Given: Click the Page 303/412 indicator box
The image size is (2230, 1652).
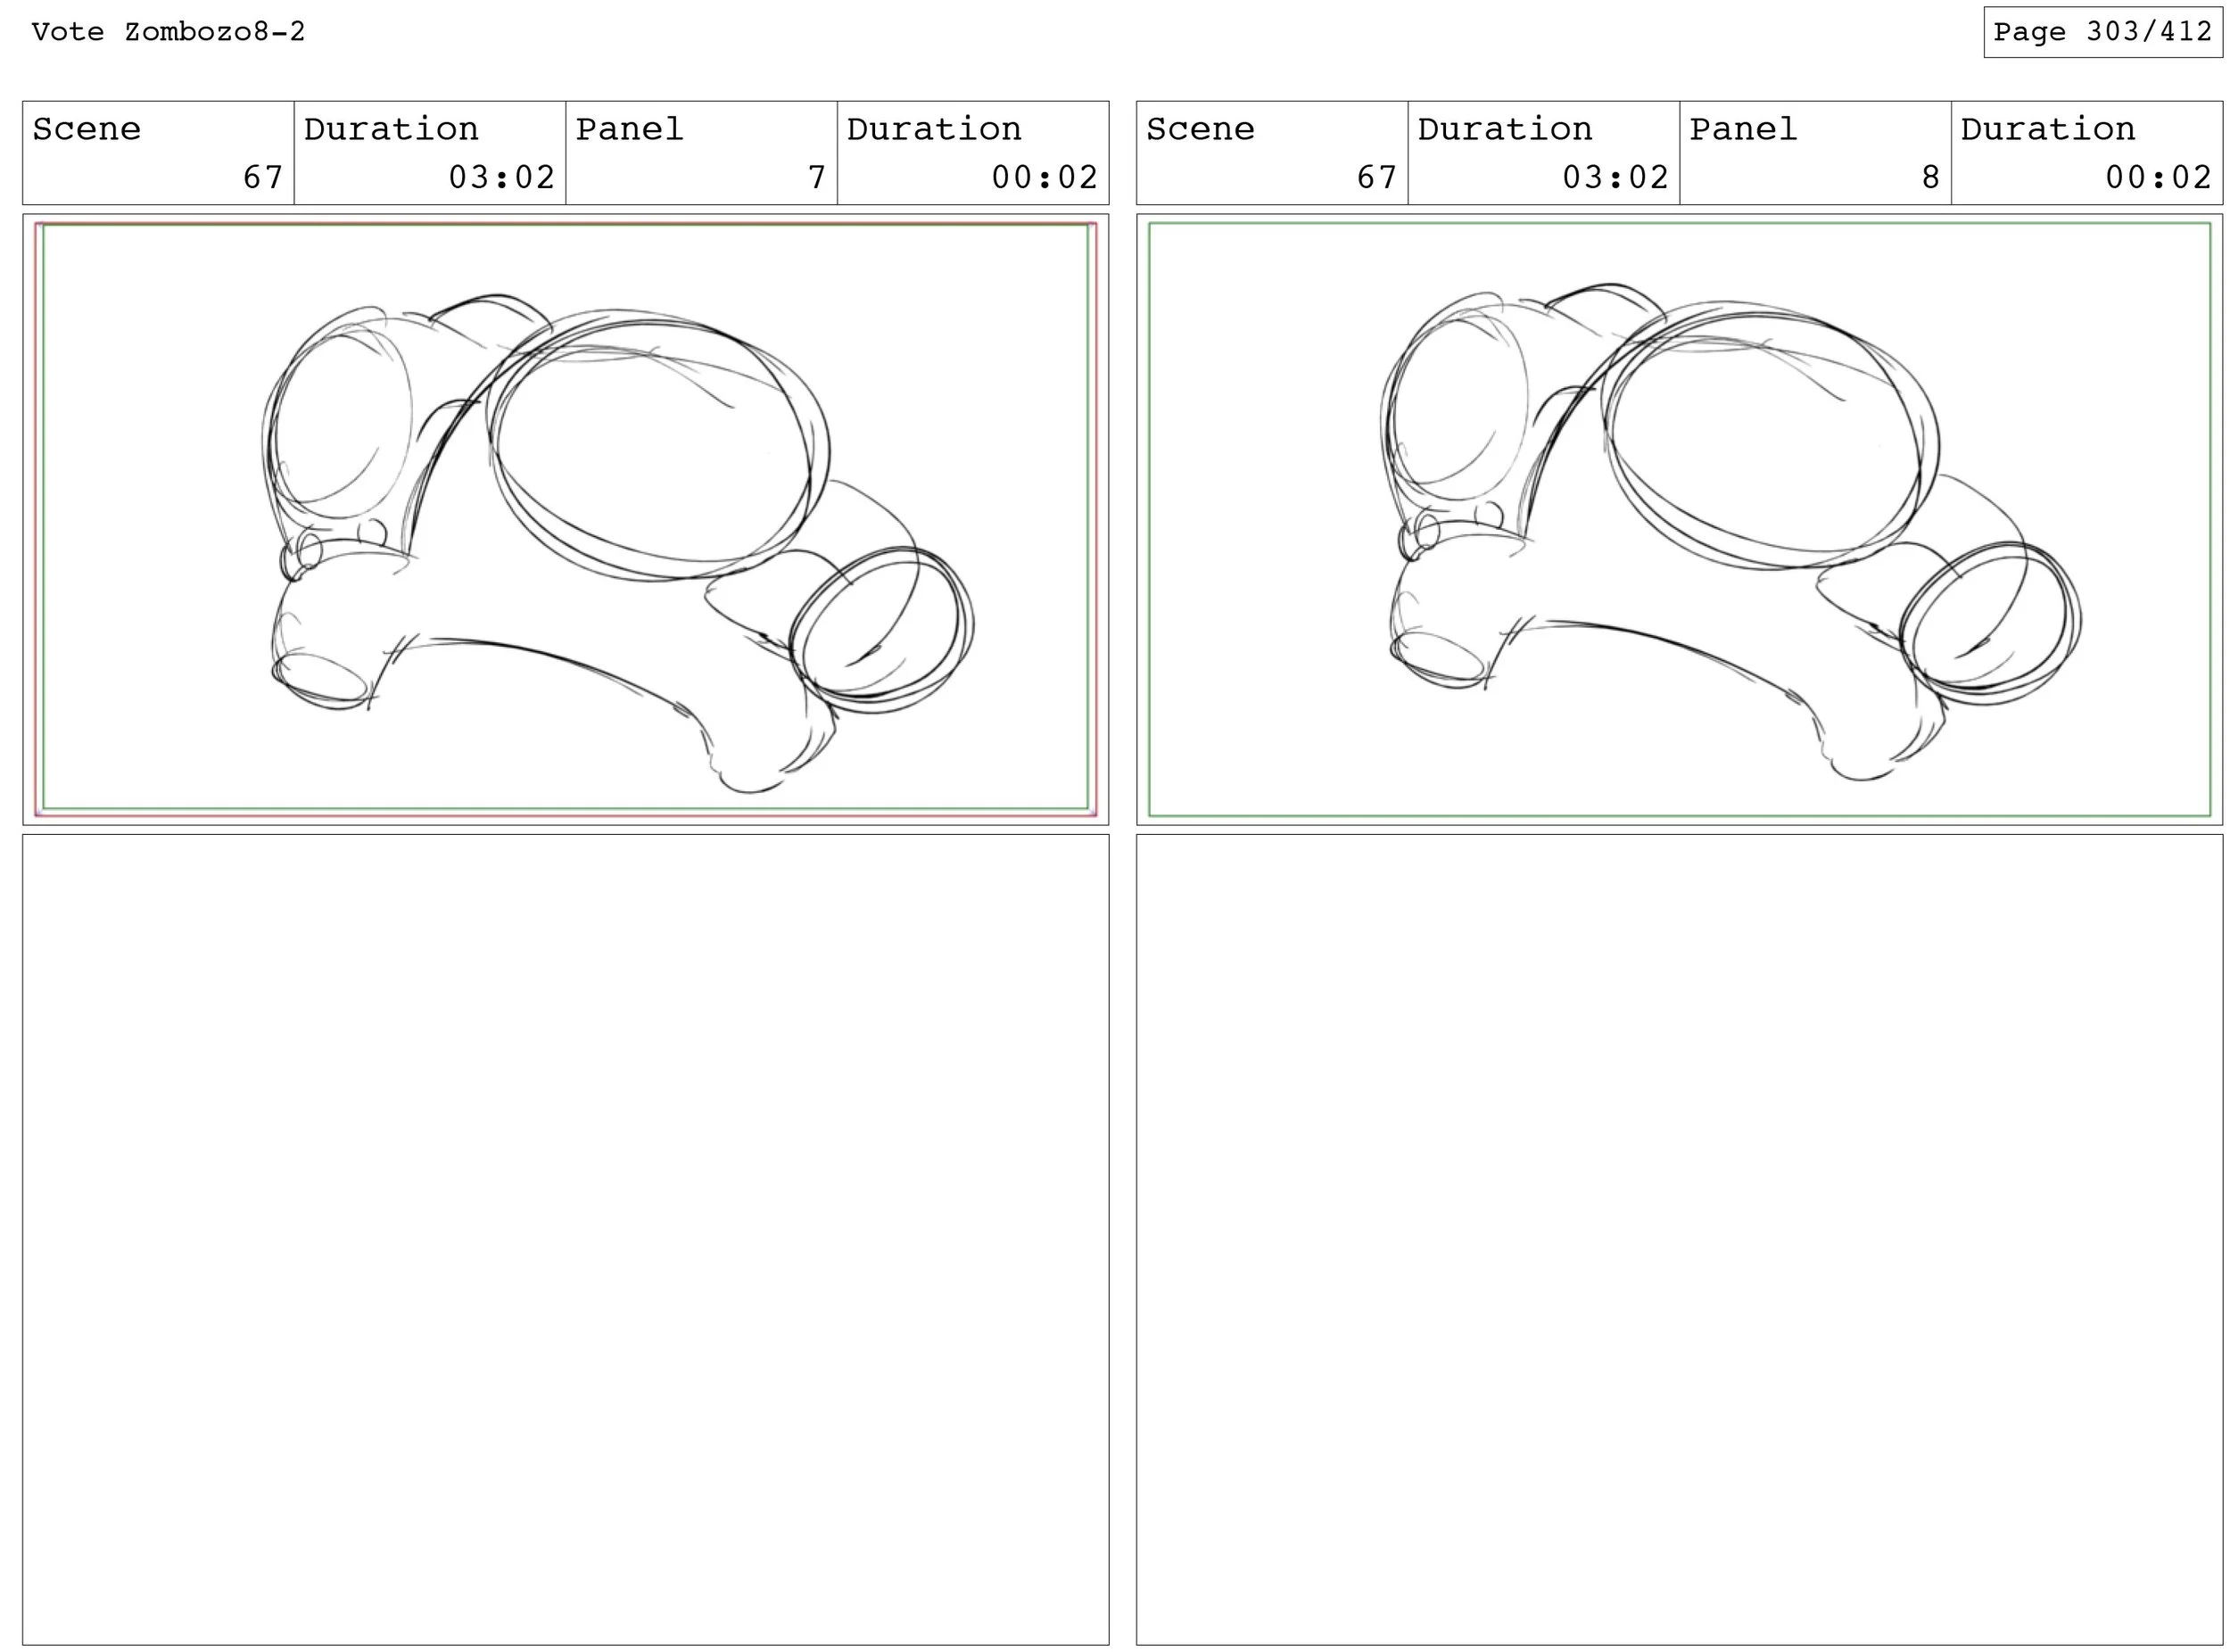Looking at the screenshot, I should [2102, 32].
